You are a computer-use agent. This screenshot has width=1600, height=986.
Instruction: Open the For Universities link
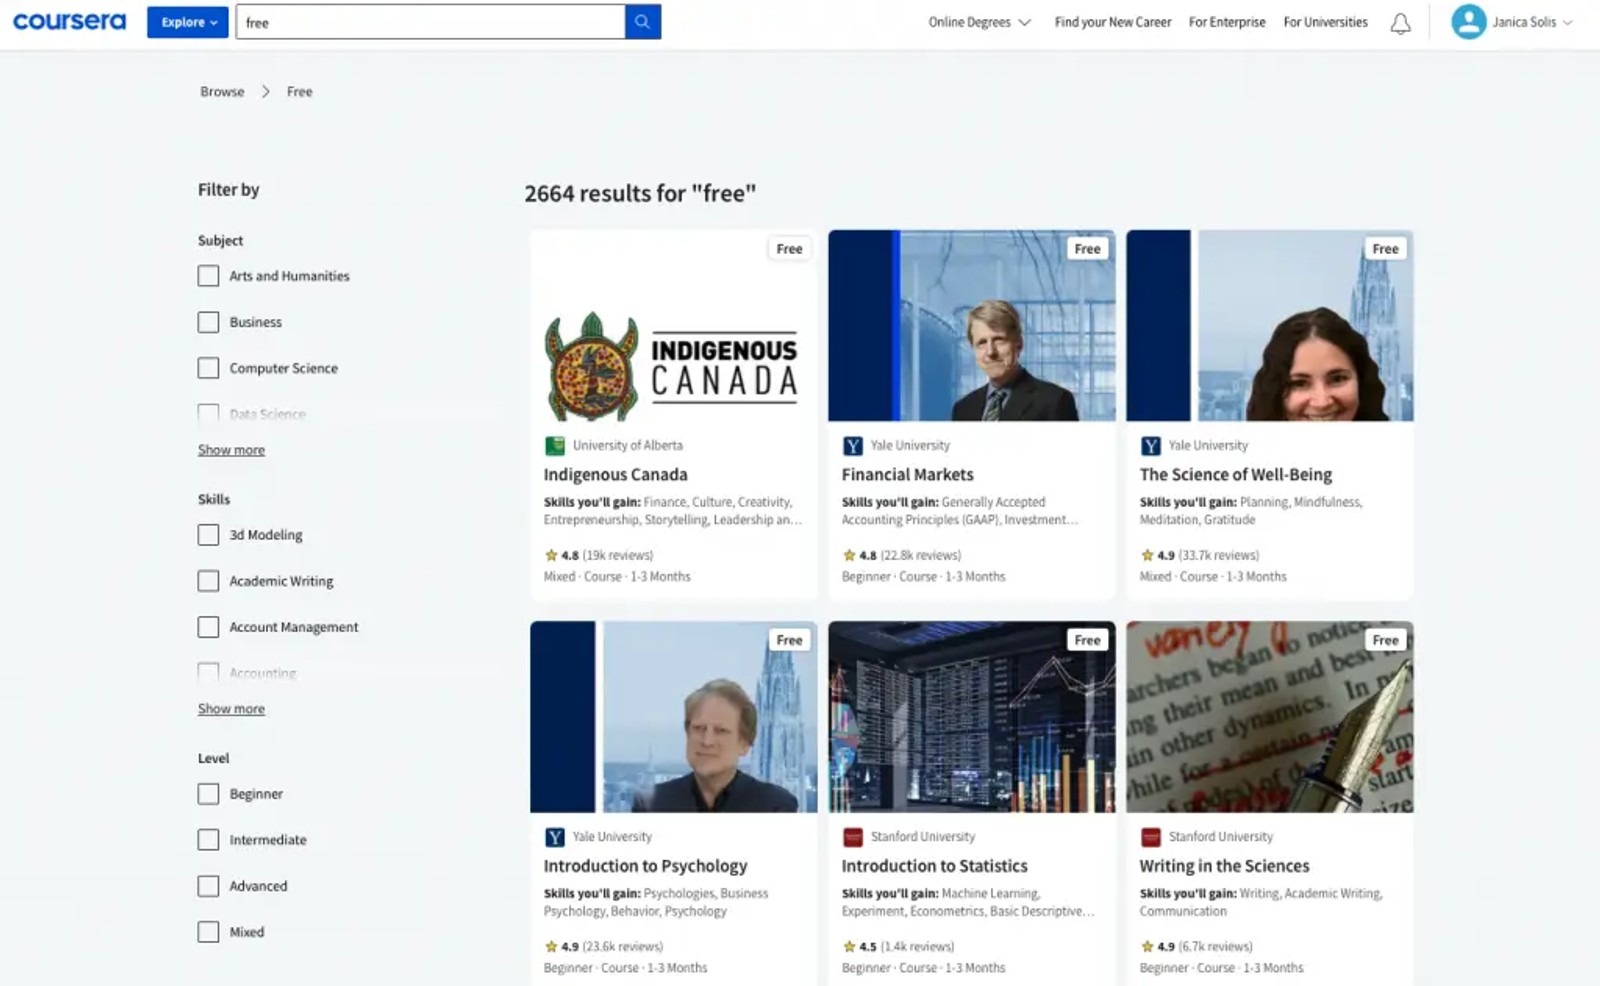tap(1325, 22)
